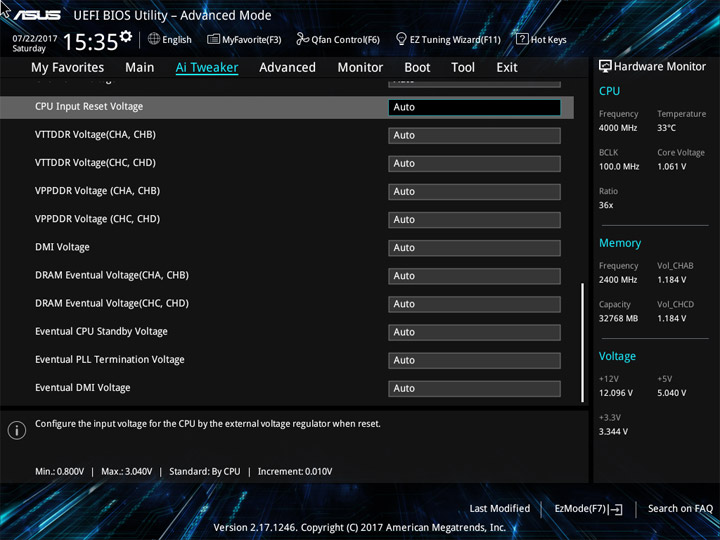This screenshot has height=540, width=720.
Task: Click VTTDDR Voltage(CHC, CHD) Auto field
Action: [x=474, y=163]
